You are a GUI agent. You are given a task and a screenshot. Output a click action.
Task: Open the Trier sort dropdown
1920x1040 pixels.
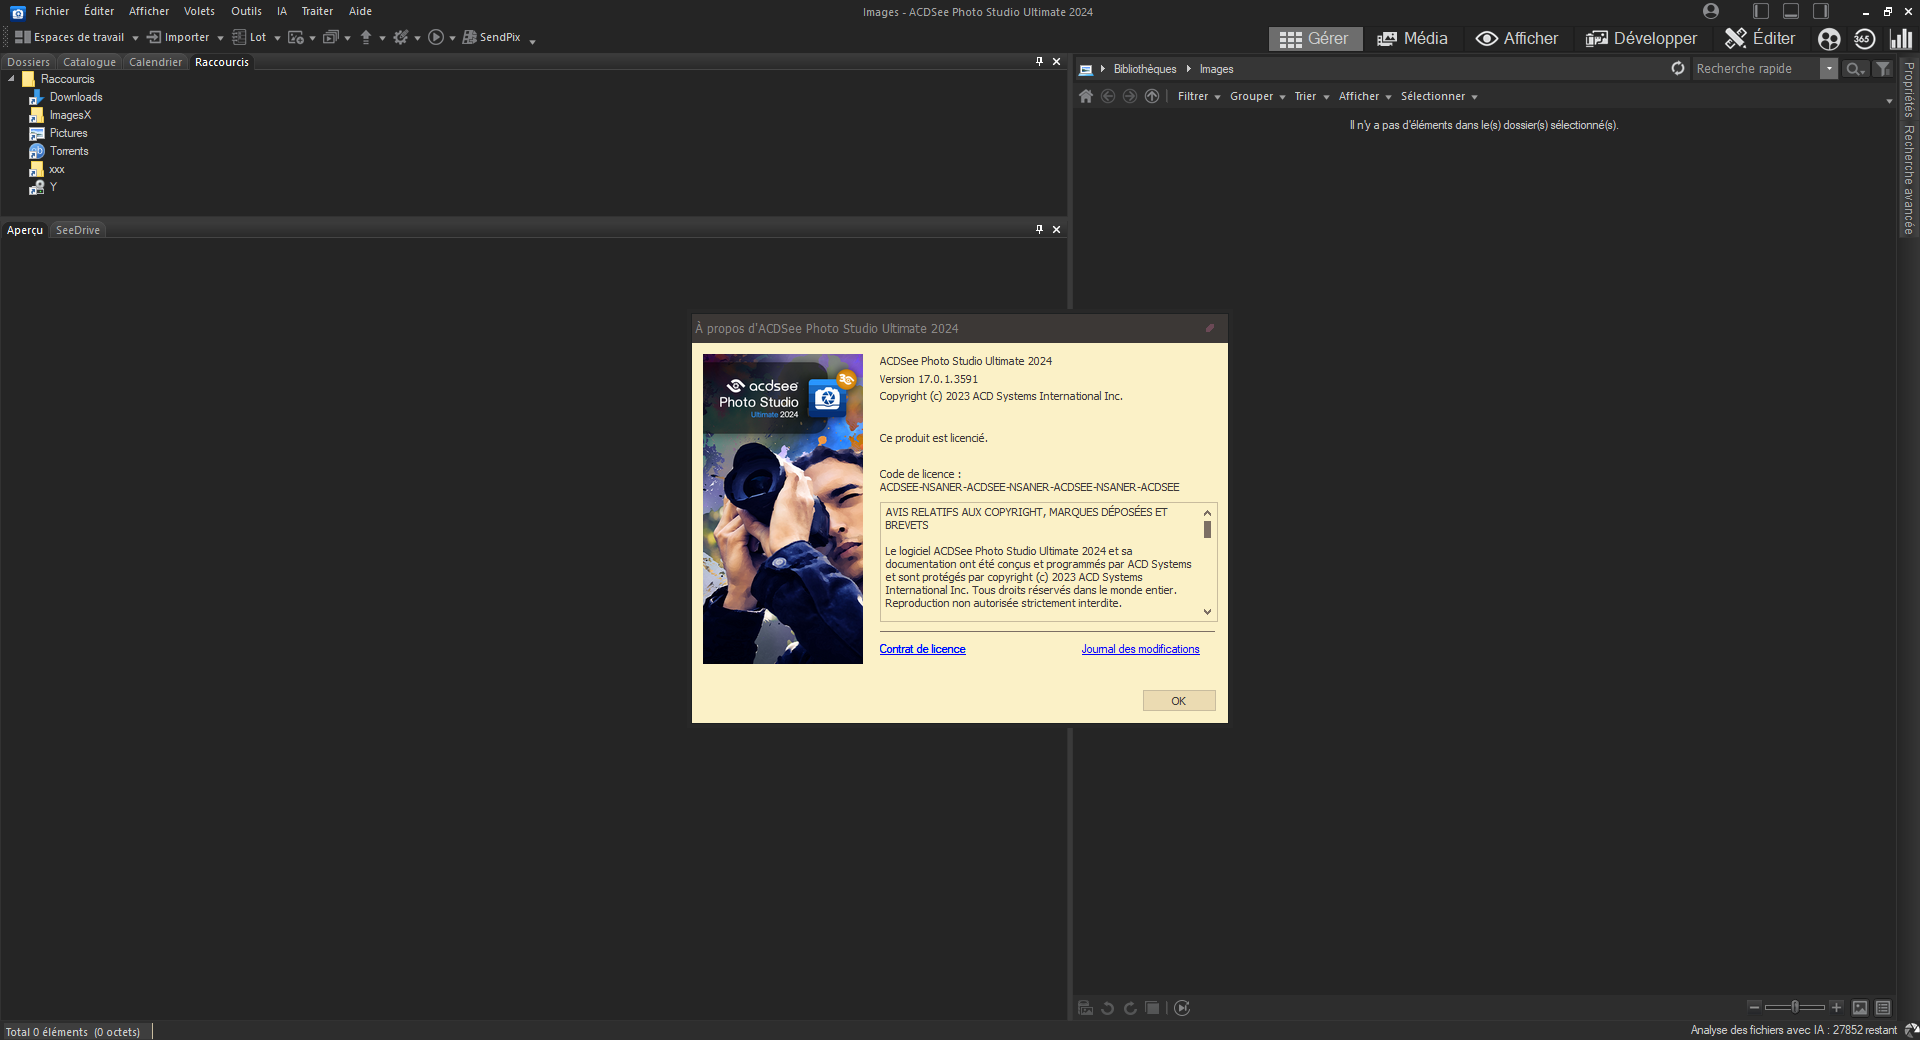point(1311,96)
